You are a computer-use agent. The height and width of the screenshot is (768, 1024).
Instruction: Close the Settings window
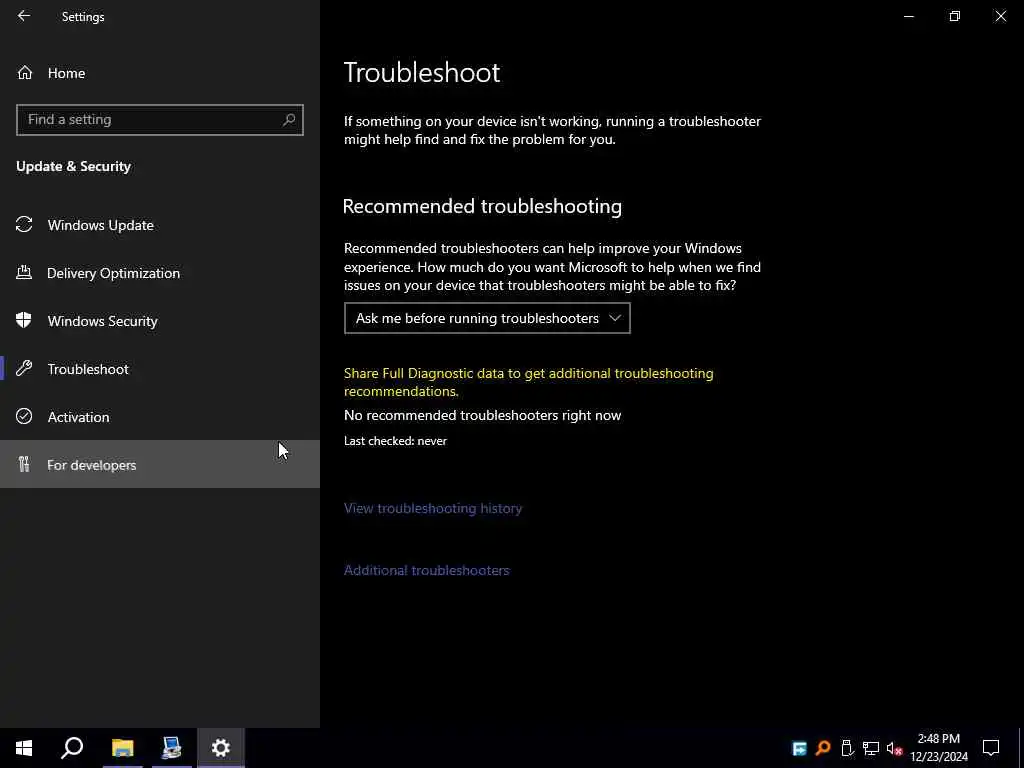1000,16
